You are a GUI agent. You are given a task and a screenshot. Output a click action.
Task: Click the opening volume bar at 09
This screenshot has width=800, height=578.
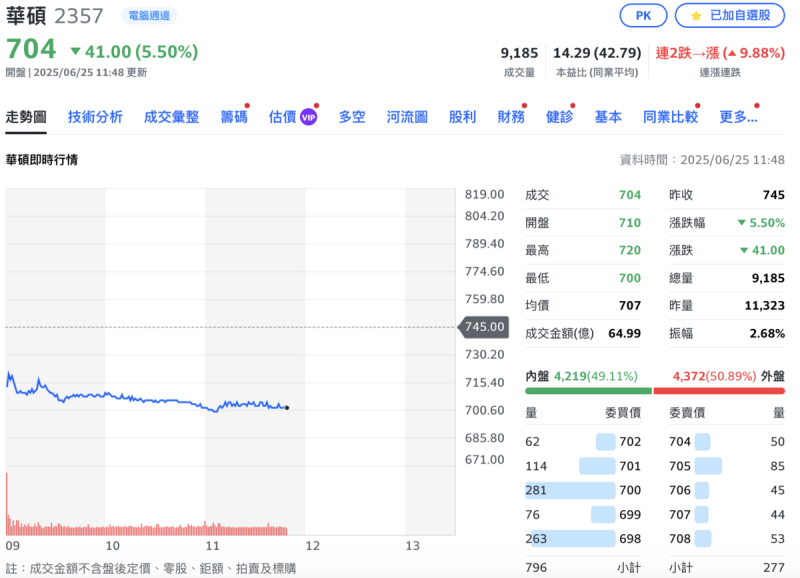(x=7, y=504)
